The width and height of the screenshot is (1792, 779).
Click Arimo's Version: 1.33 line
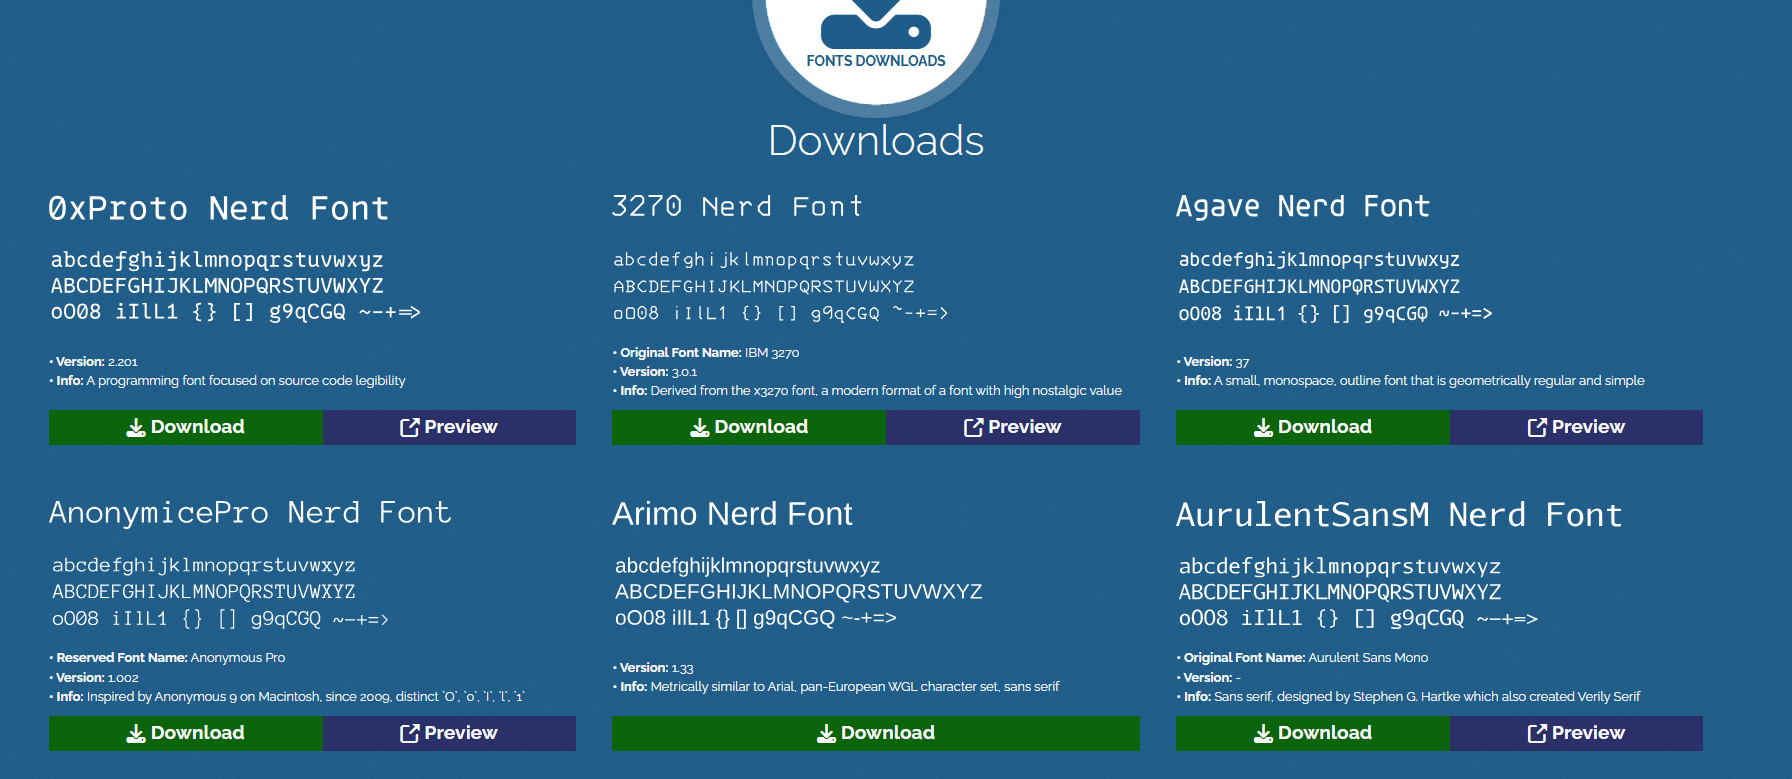click(653, 668)
